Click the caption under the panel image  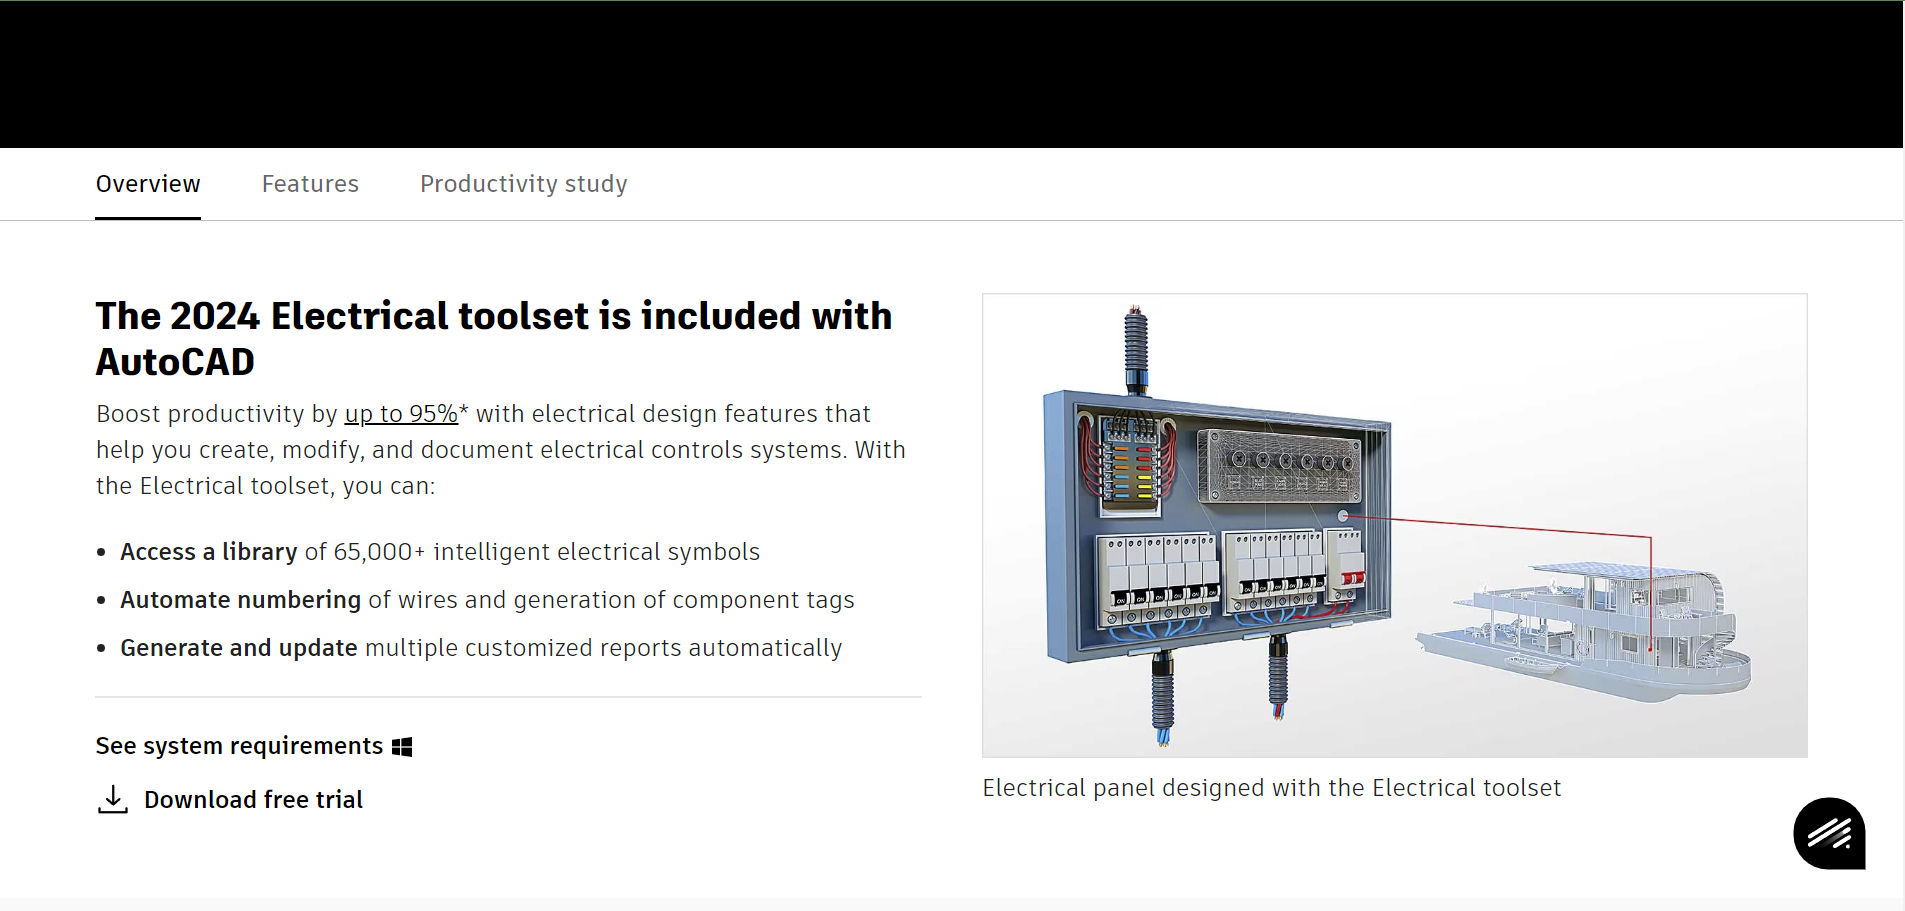pyautogui.click(x=1271, y=788)
